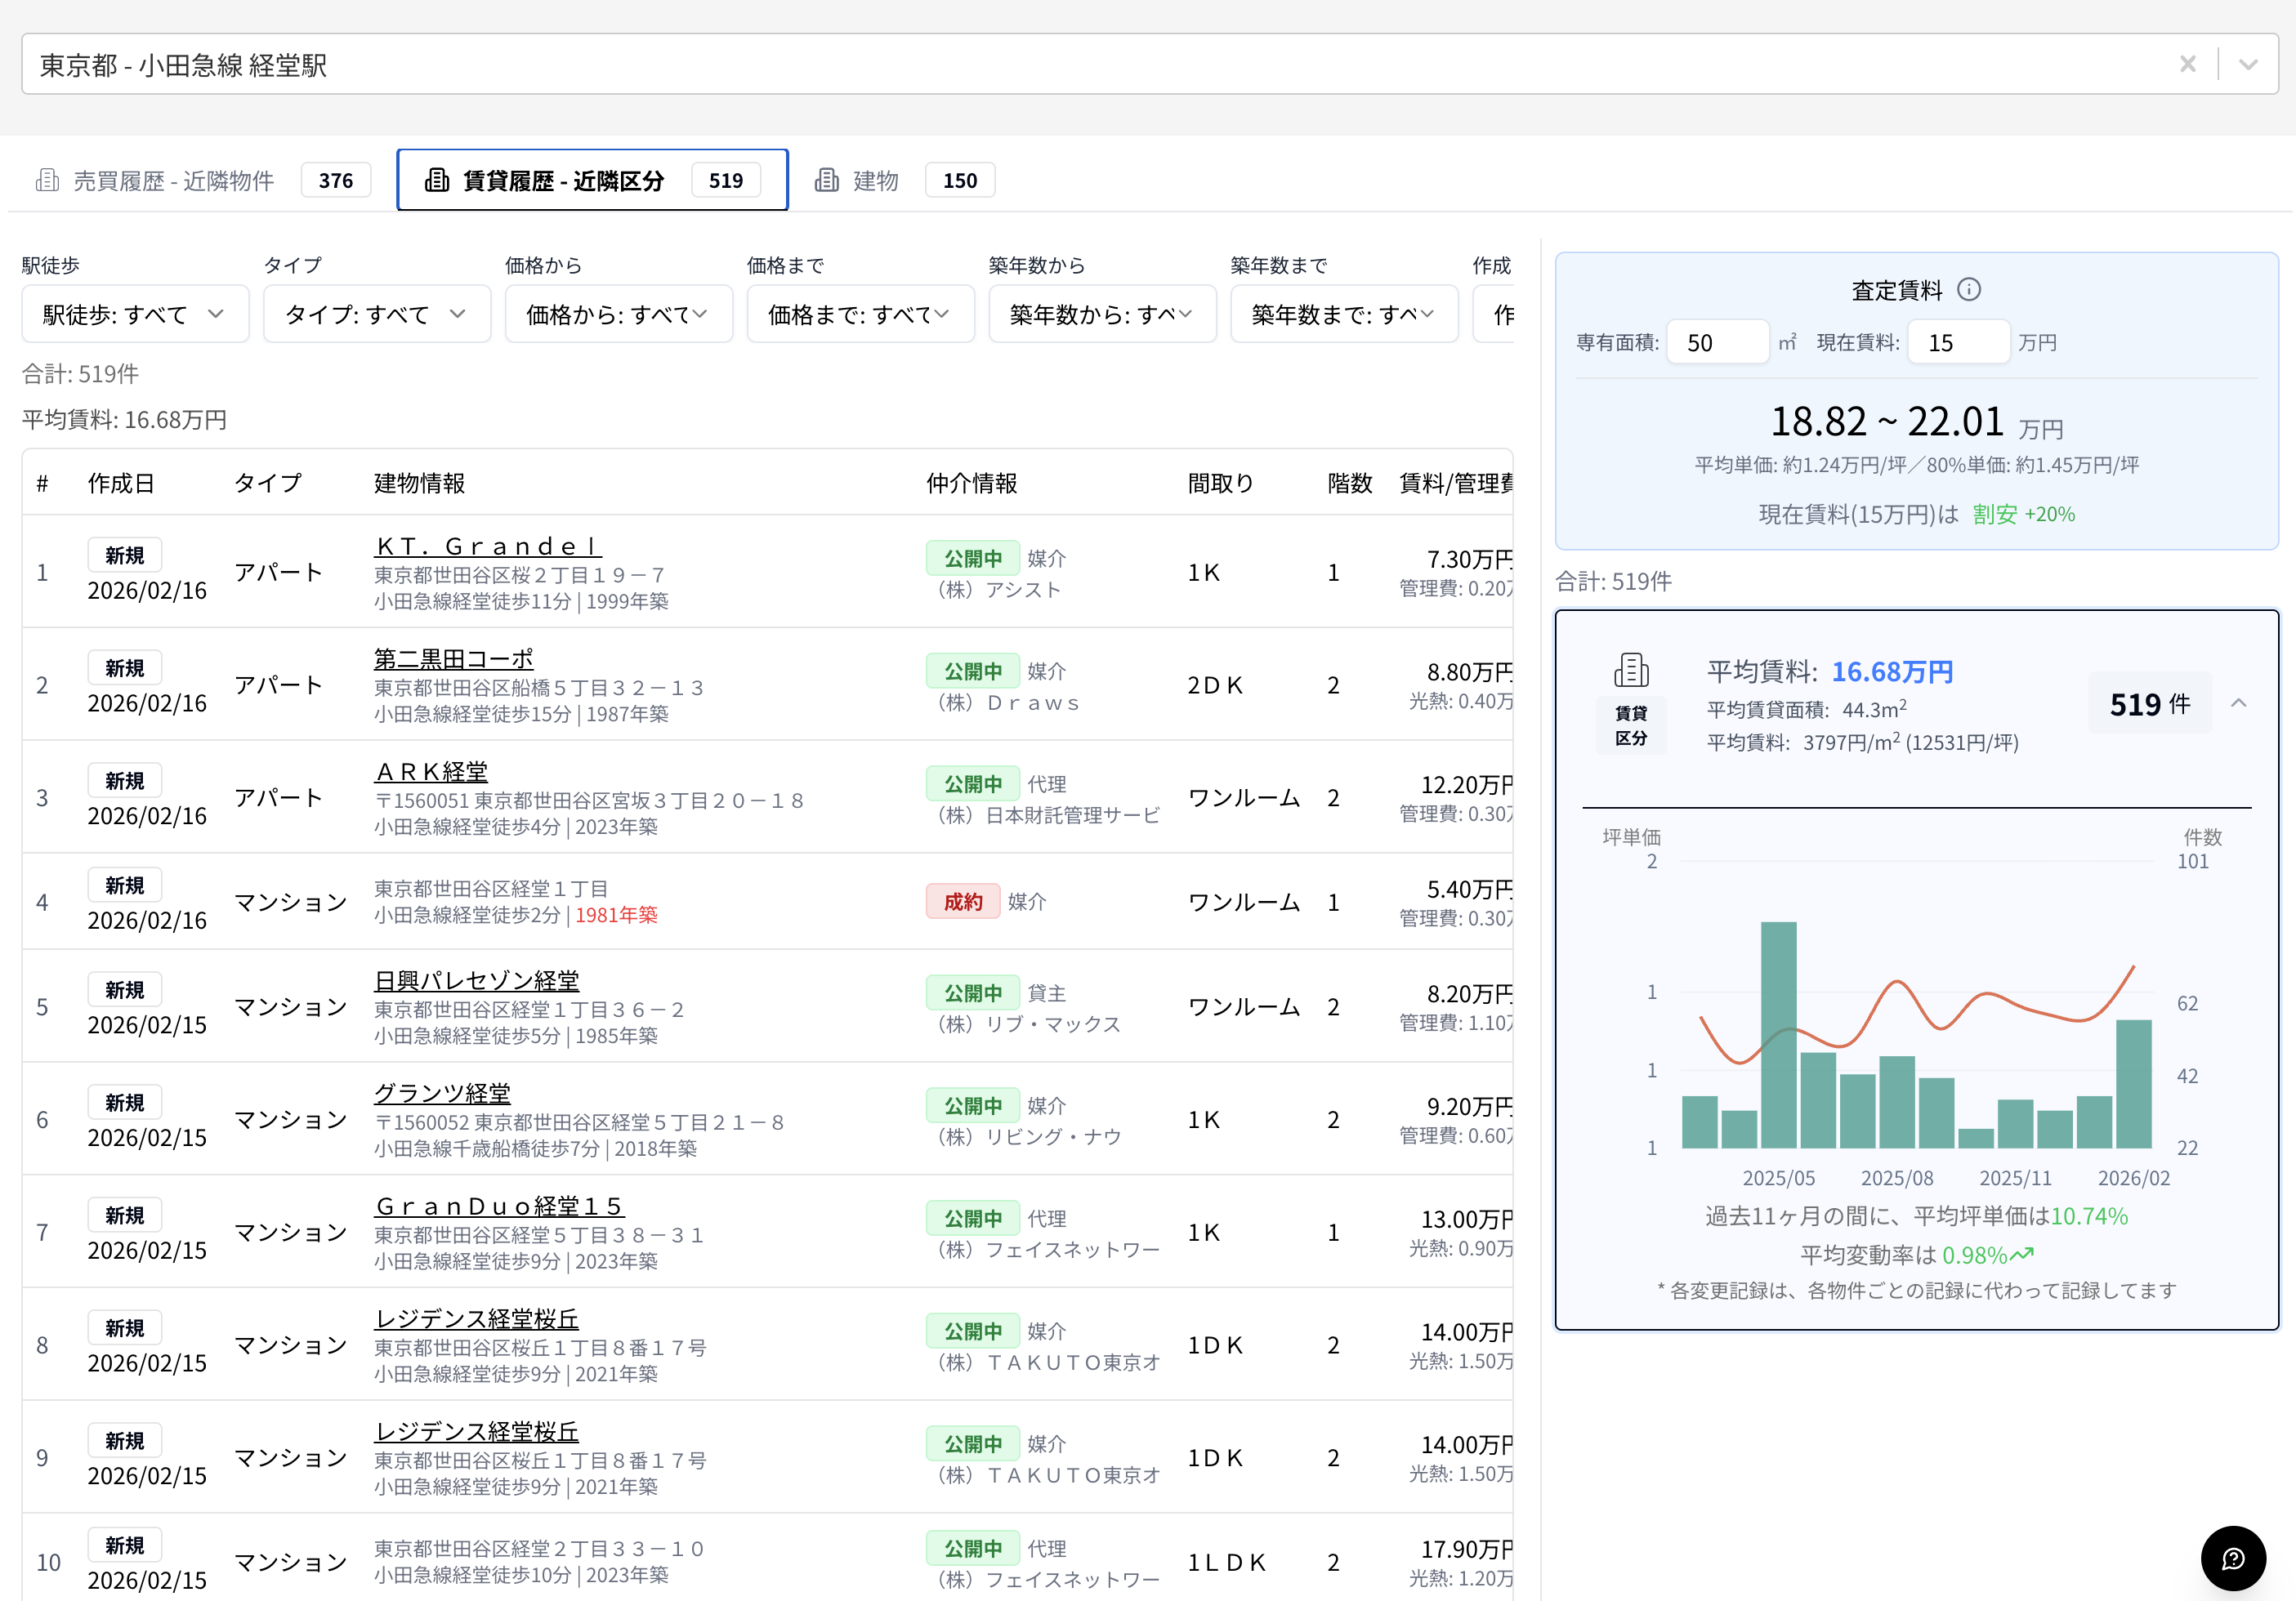
Task: Open the 駅徒歩 filter dropdown
Action: 135,313
